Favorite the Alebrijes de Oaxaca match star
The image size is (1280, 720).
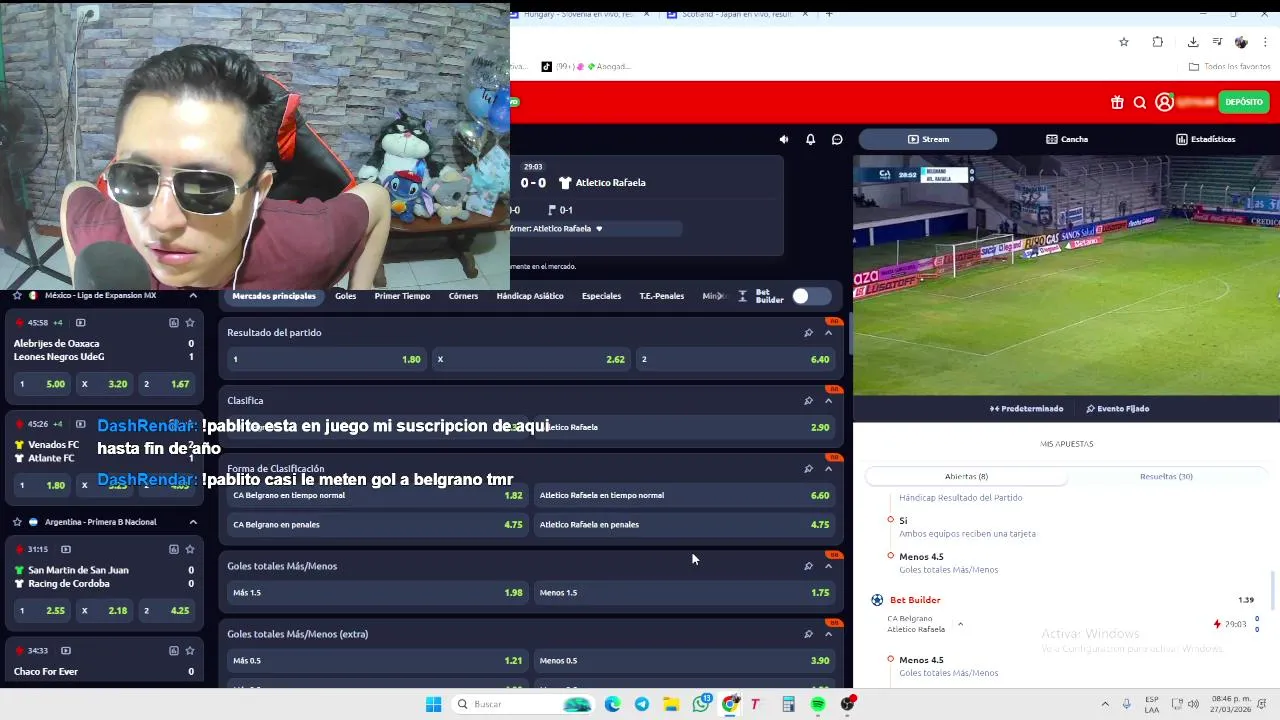pyautogui.click(x=190, y=323)
